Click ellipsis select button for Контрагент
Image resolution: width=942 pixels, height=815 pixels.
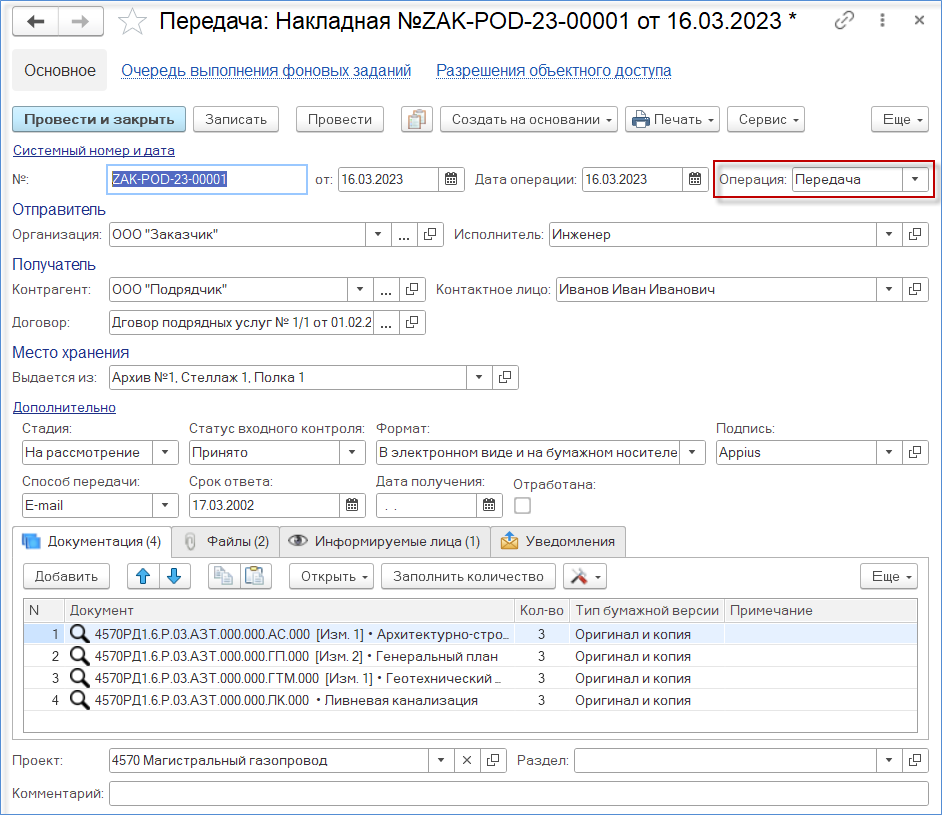386,289
